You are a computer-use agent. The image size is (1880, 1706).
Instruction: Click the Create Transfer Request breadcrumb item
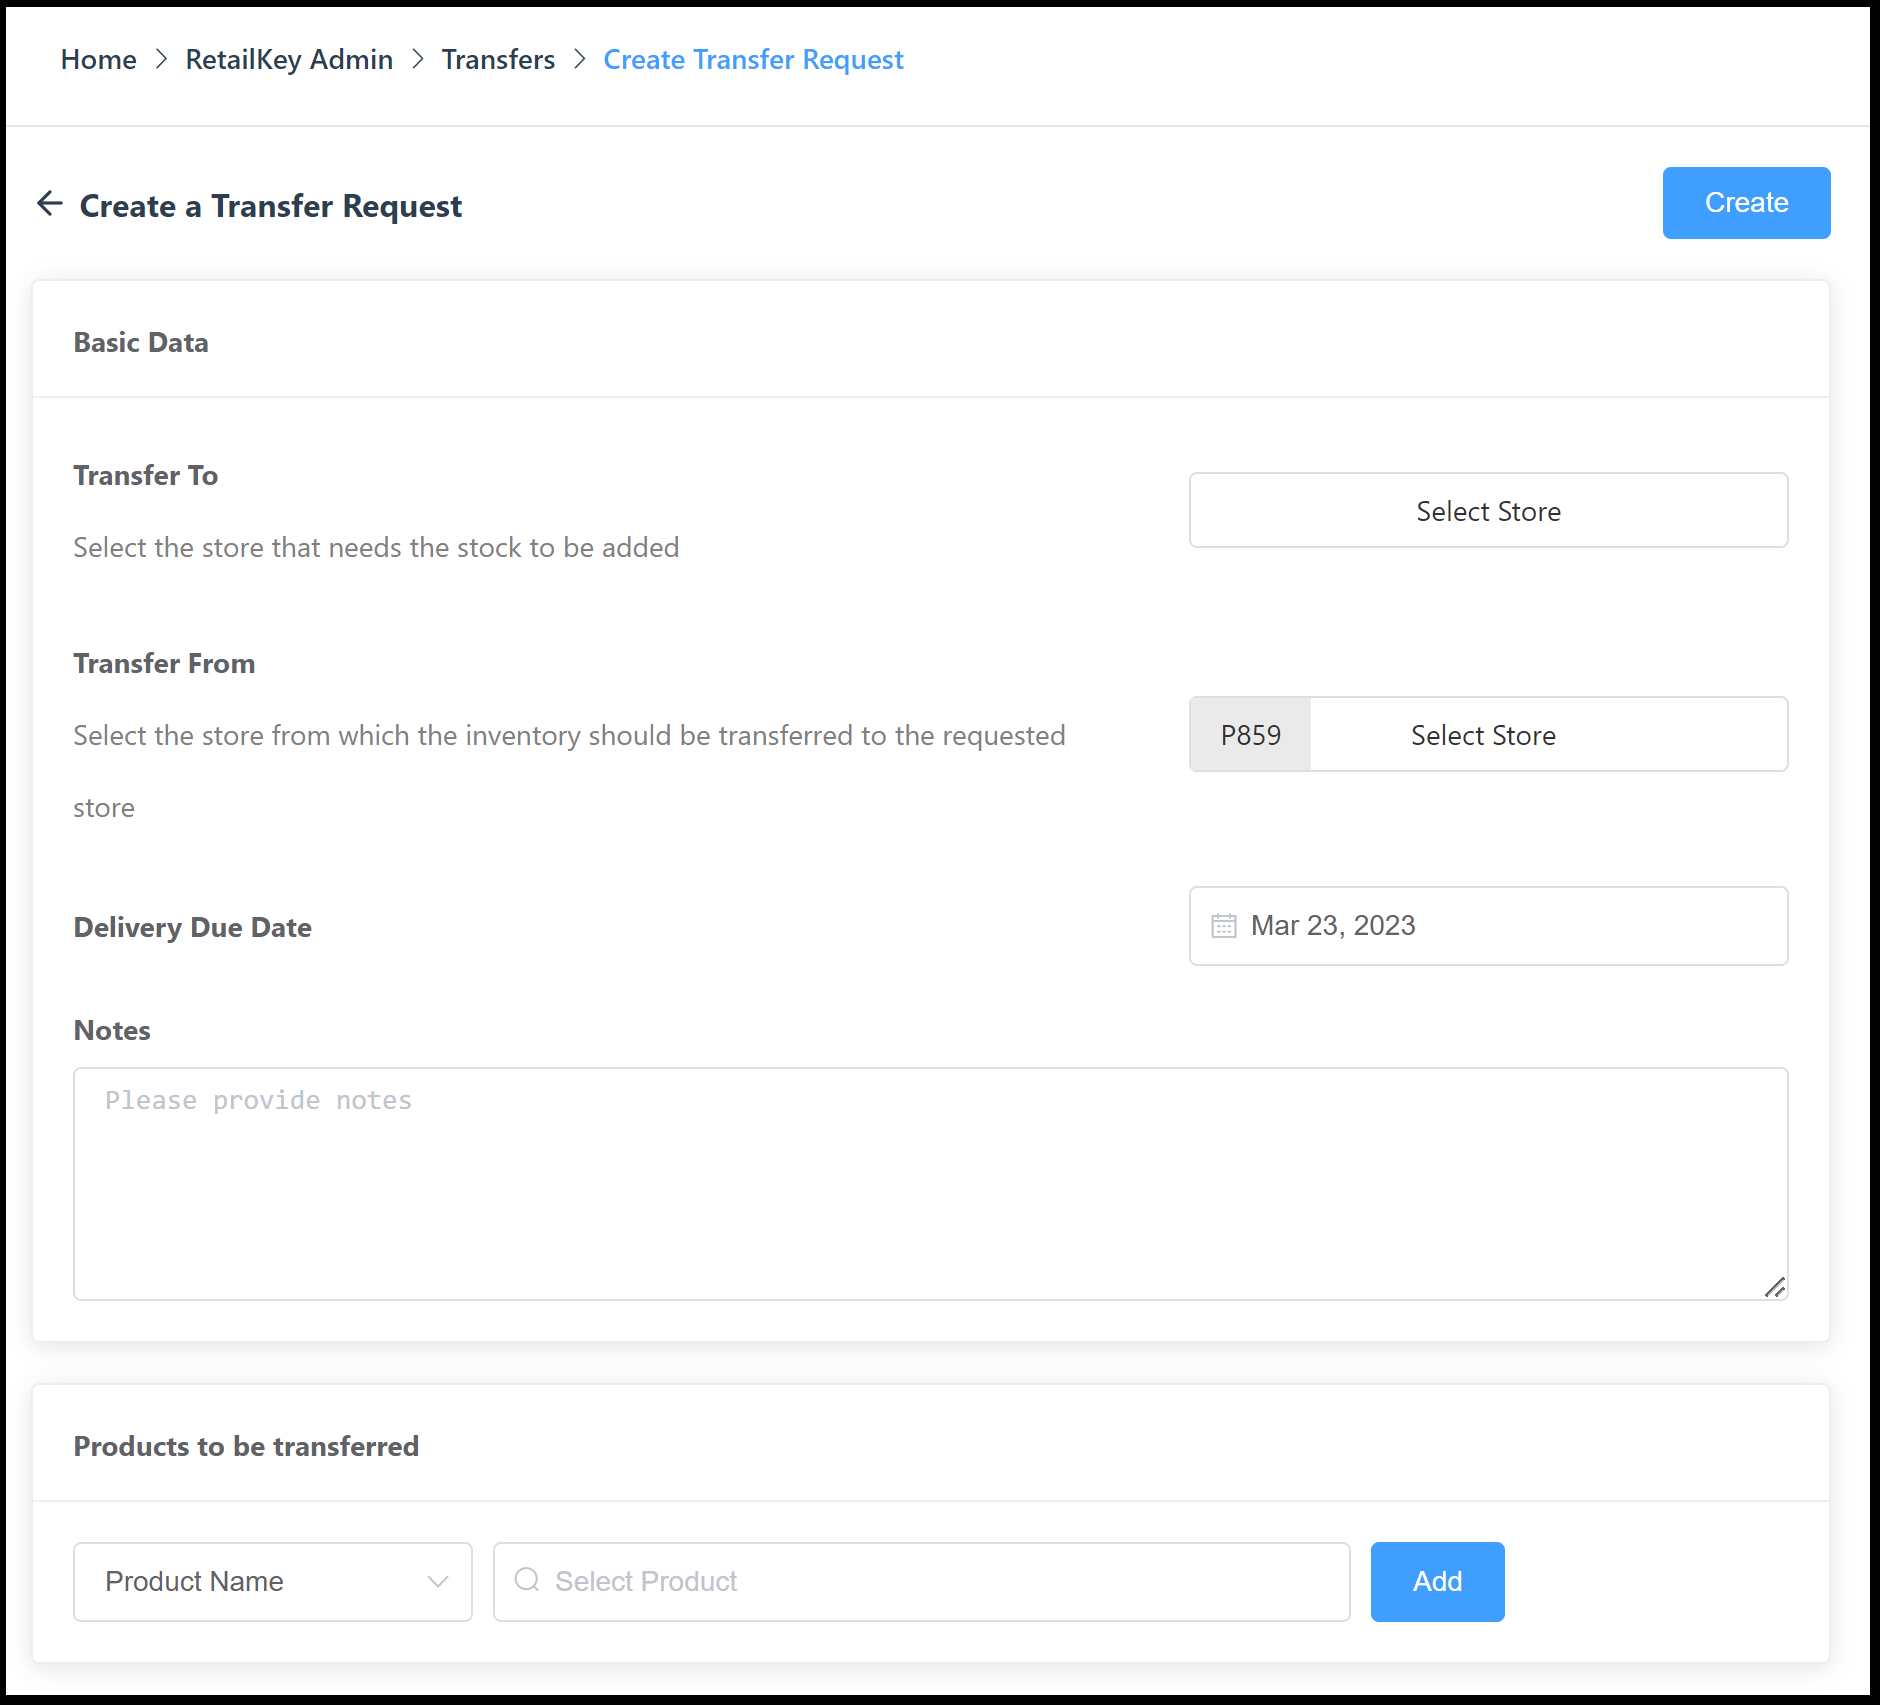753,60
